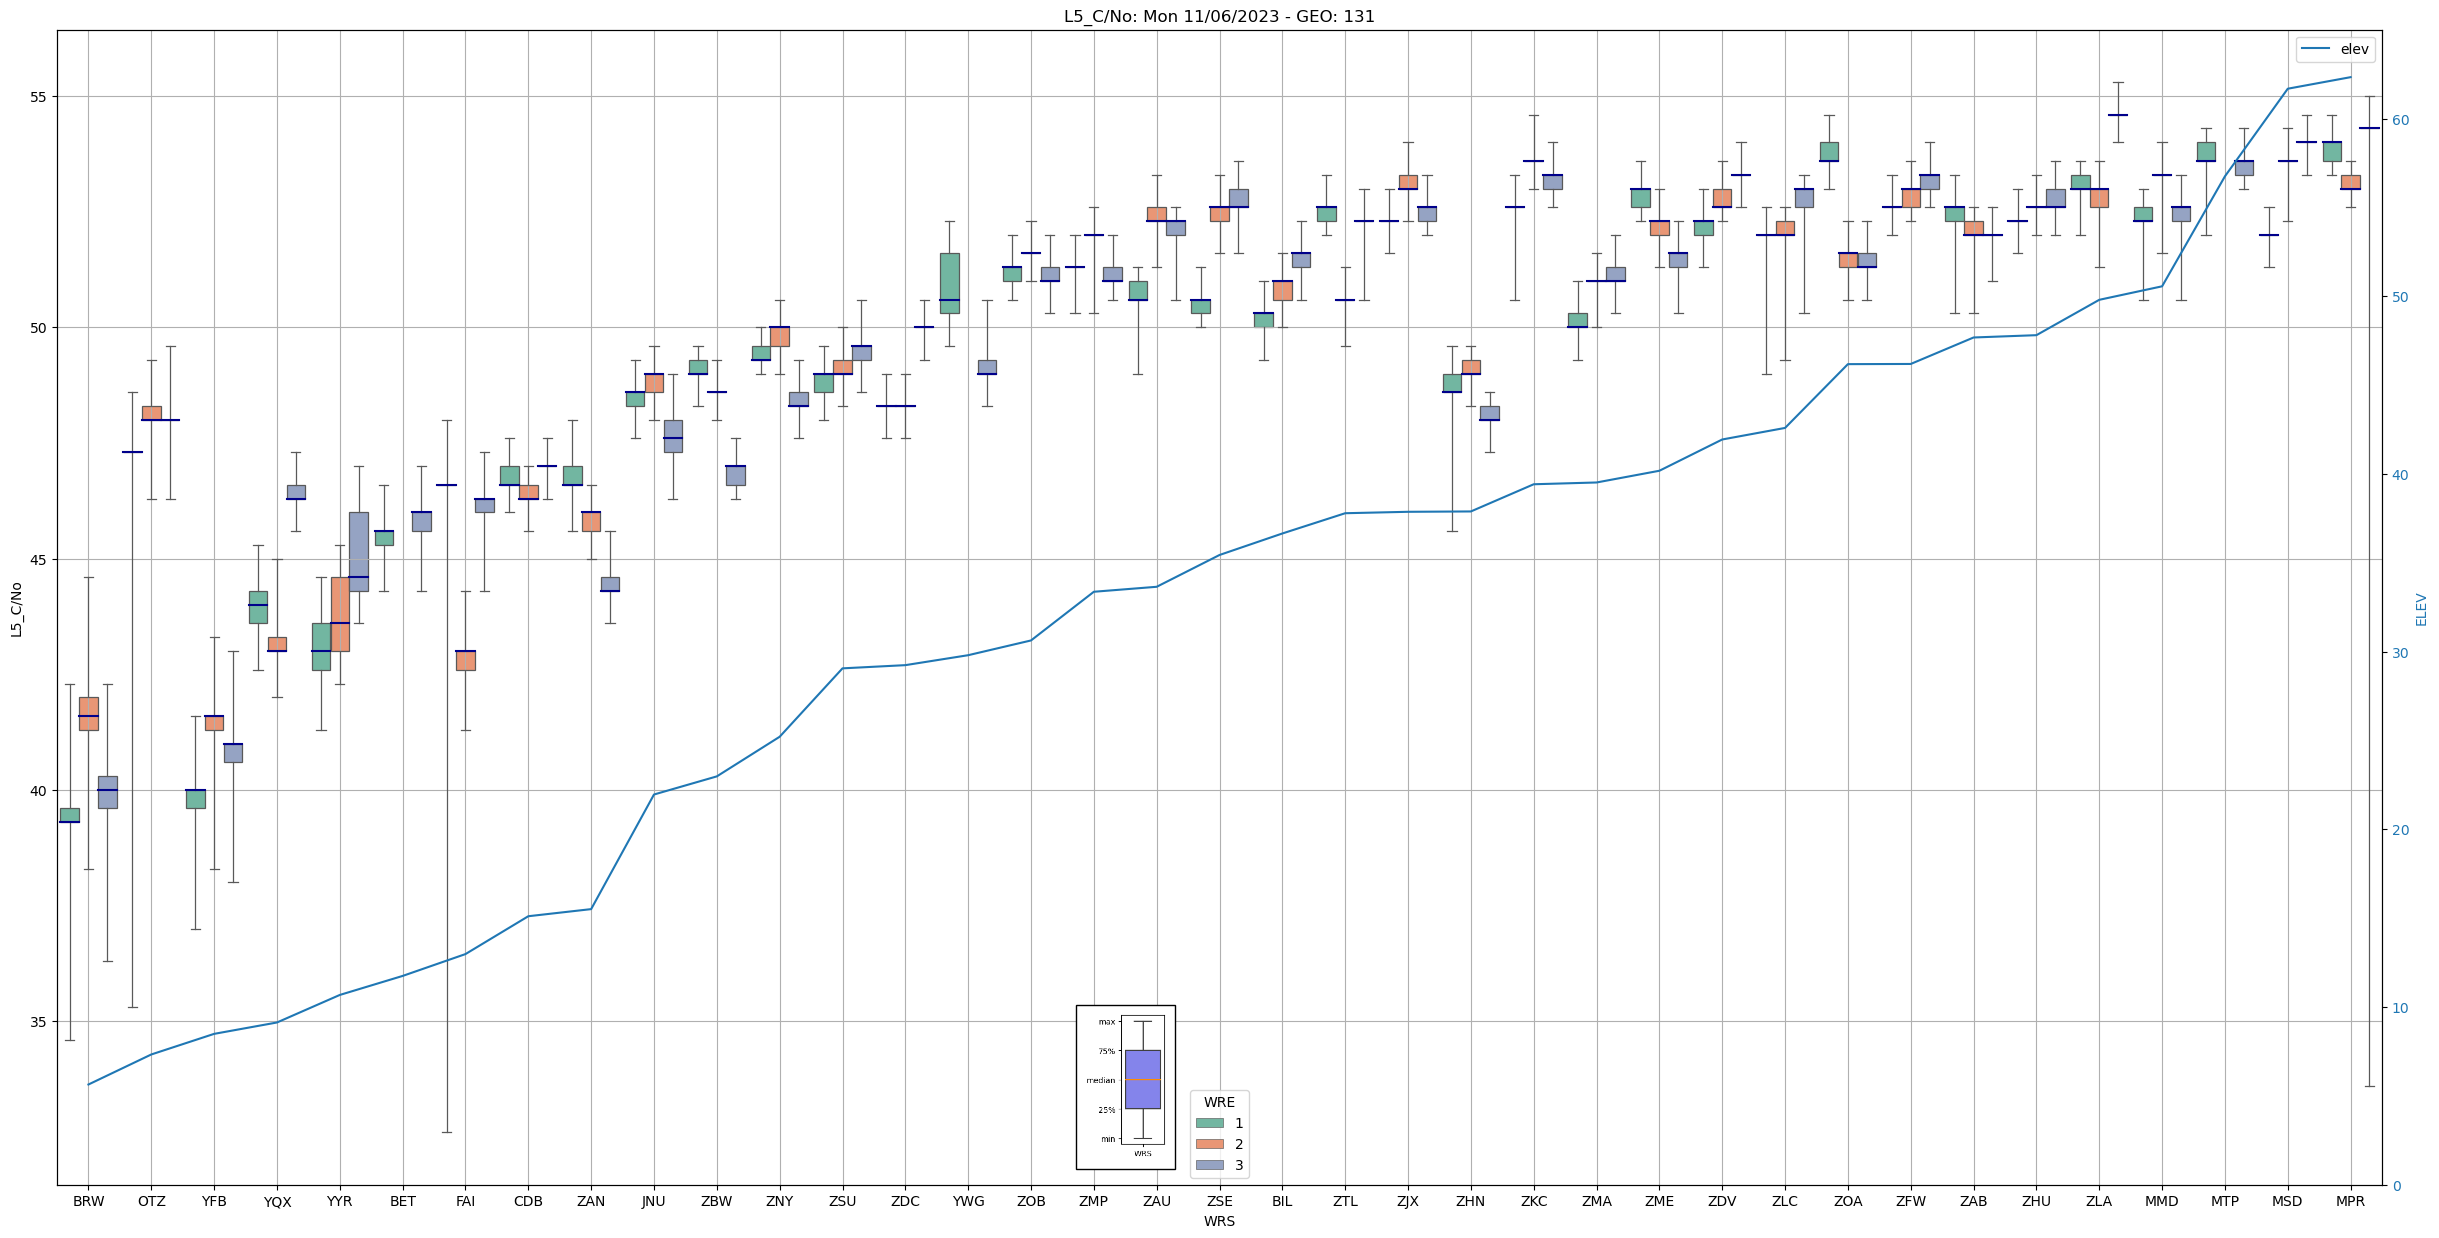Click the MTP station label
The height and width of the screenshot is (1238, 2439).
click(x=2225, y=1202)
